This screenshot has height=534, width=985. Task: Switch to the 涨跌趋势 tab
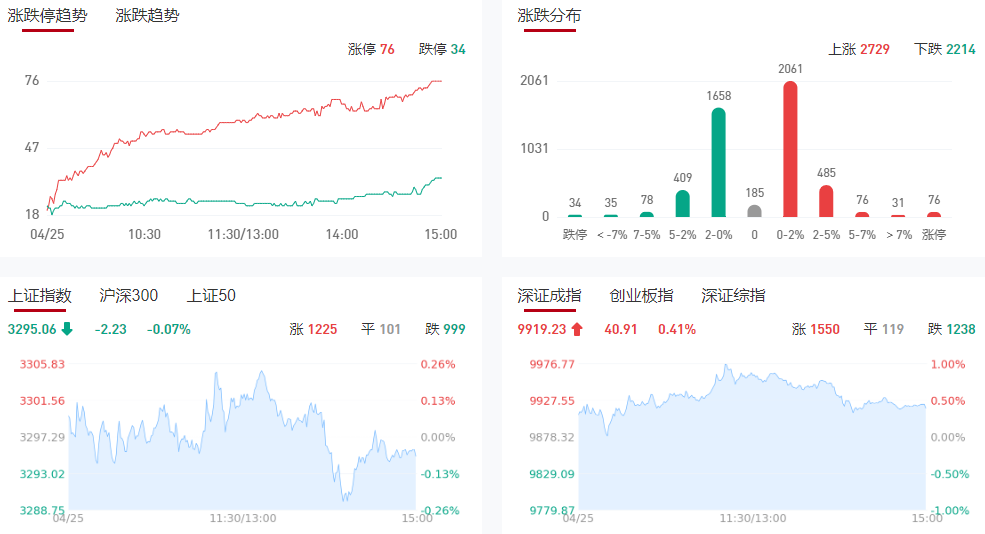(148, 16)
